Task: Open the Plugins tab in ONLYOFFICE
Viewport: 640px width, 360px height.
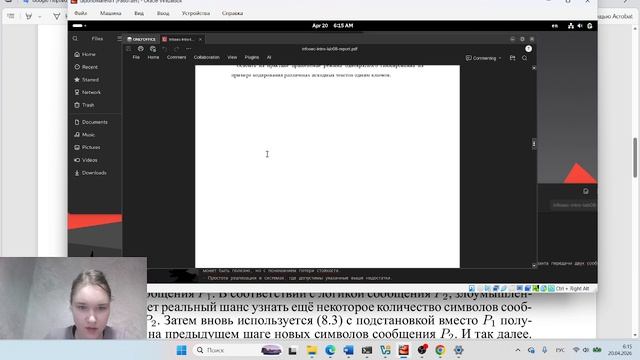Action: [252, 58]
